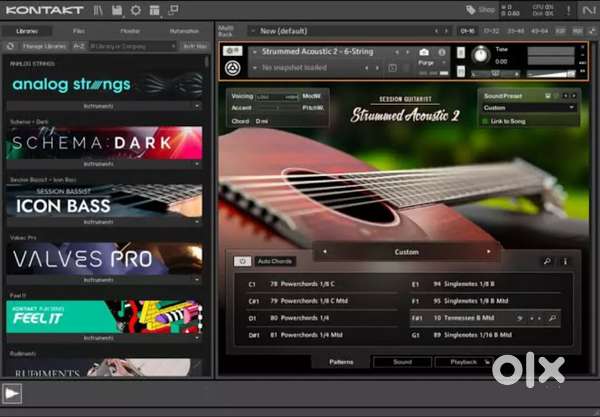600x417 pixels.
Task: Go to next pattern song arrow
Action: [489, 251]
